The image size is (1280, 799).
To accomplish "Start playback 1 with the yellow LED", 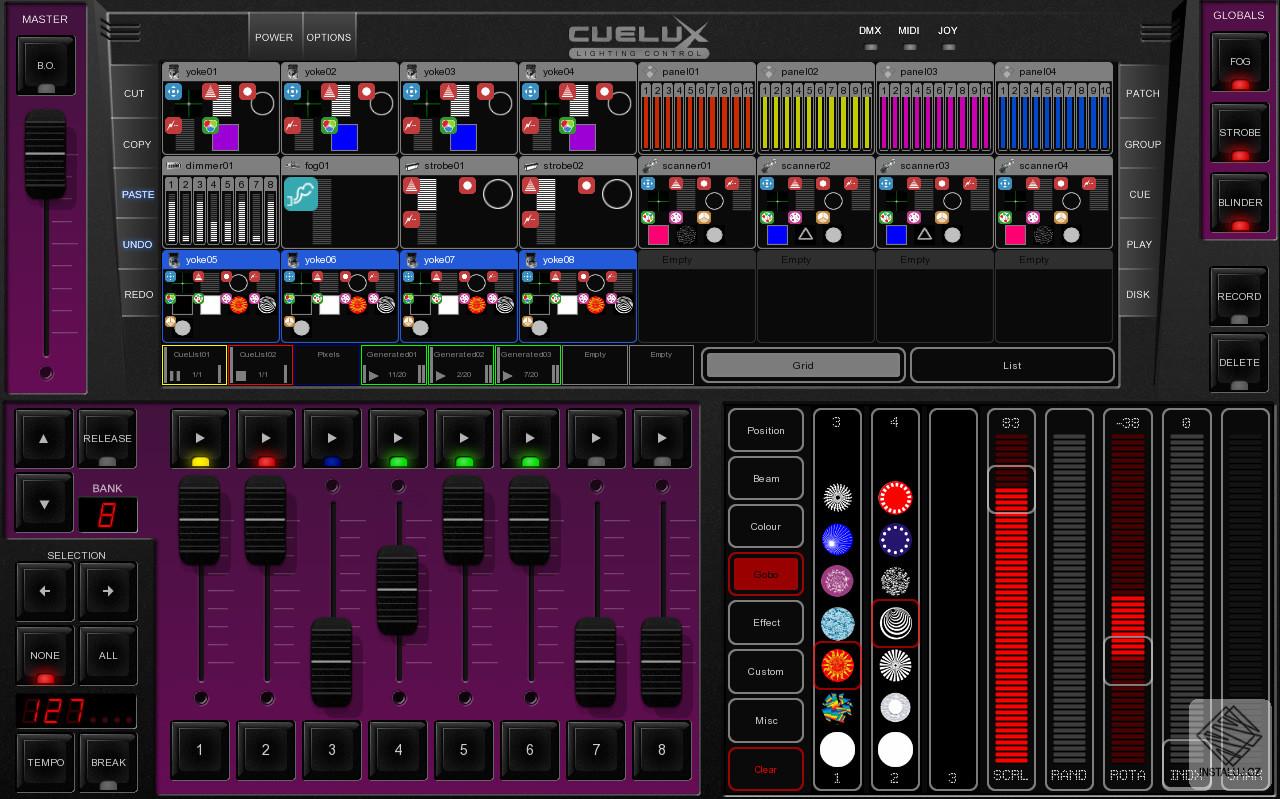I will (199, 438).
